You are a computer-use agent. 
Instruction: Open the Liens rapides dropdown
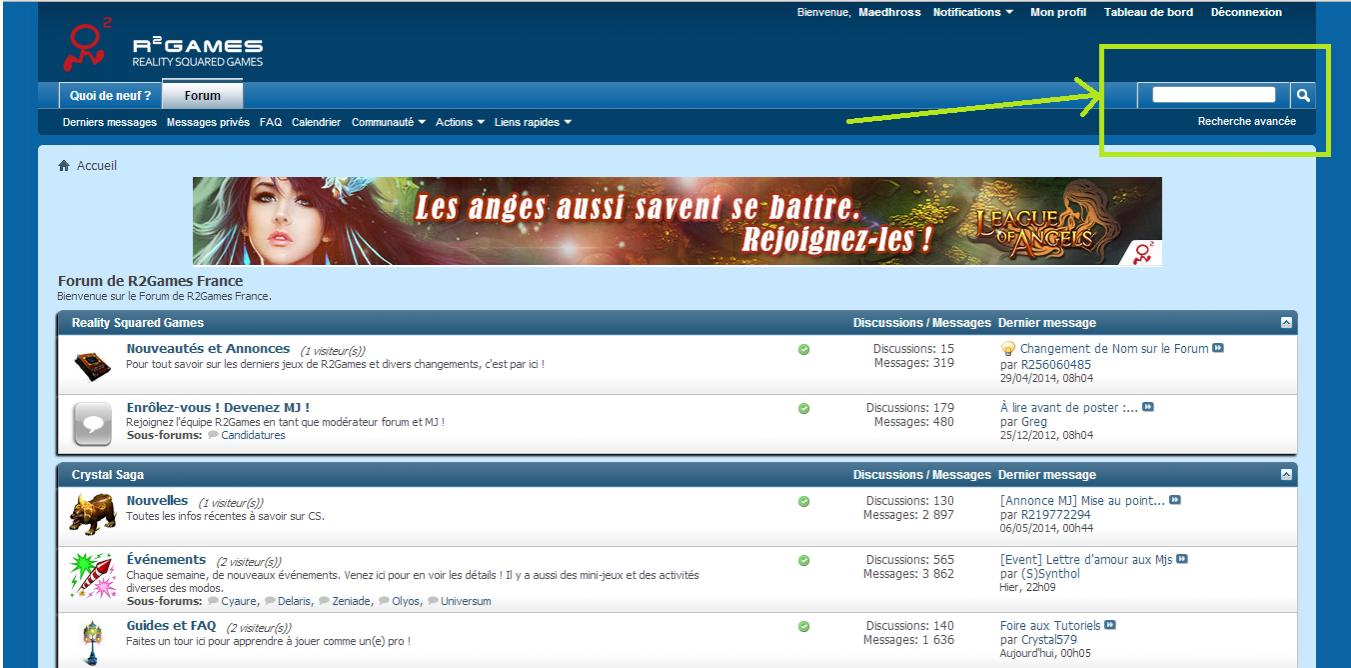[533, 122]
